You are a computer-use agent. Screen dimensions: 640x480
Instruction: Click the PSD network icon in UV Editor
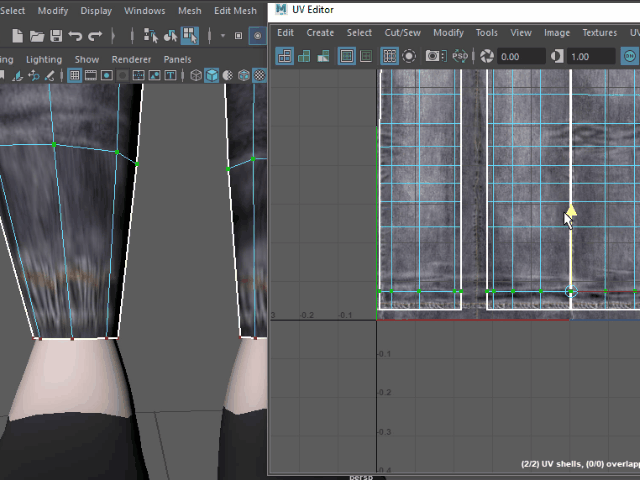461,57
